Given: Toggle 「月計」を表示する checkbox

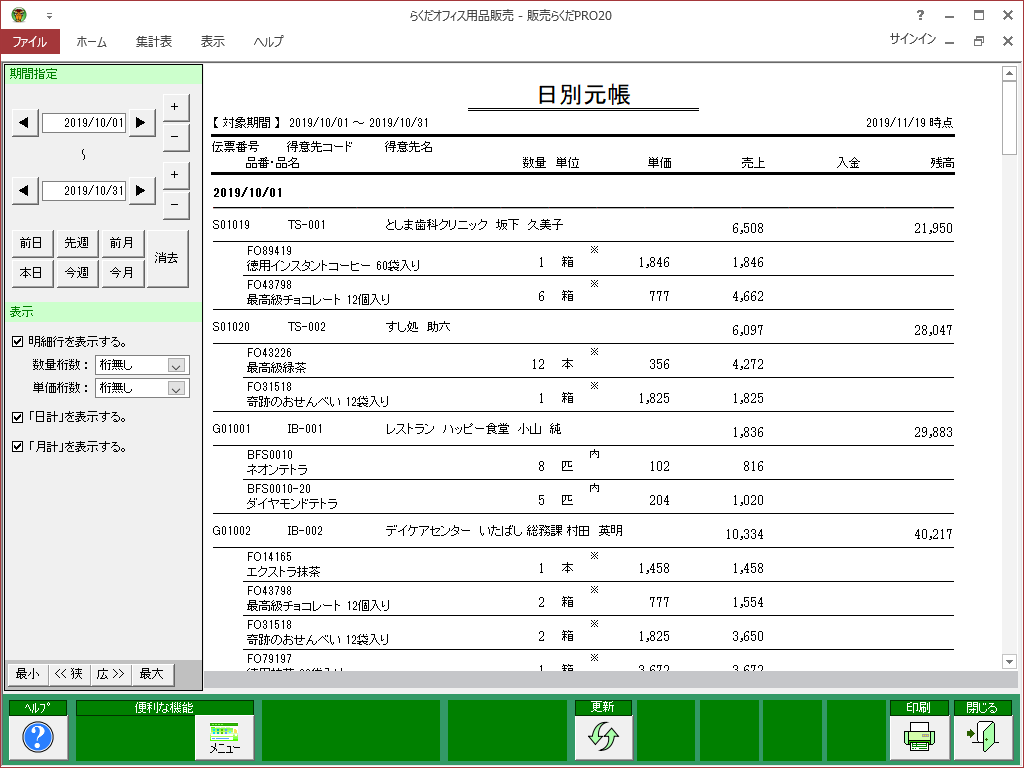Looking at the screenshot, I should pyautogui.click(x=18, y=447).
